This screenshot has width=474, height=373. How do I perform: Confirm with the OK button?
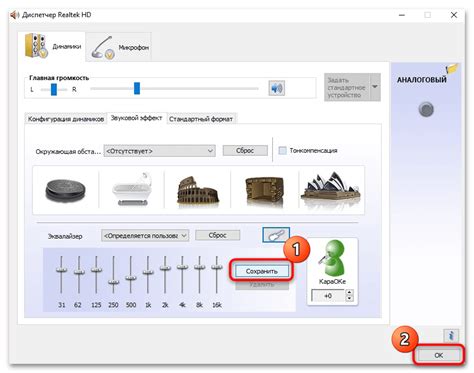439,355
